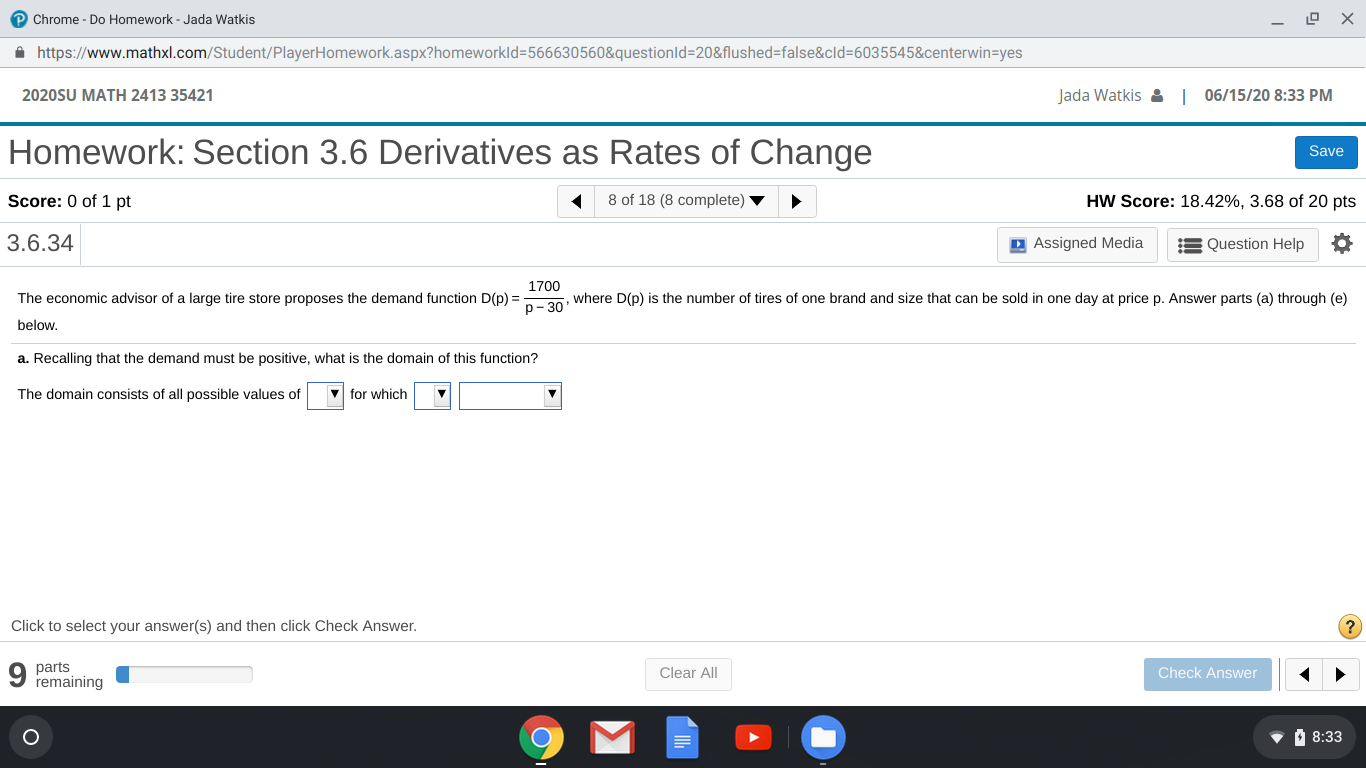
Task: Expand the '8 of 18 (8 complete)' question list
Action: [686, 201]
